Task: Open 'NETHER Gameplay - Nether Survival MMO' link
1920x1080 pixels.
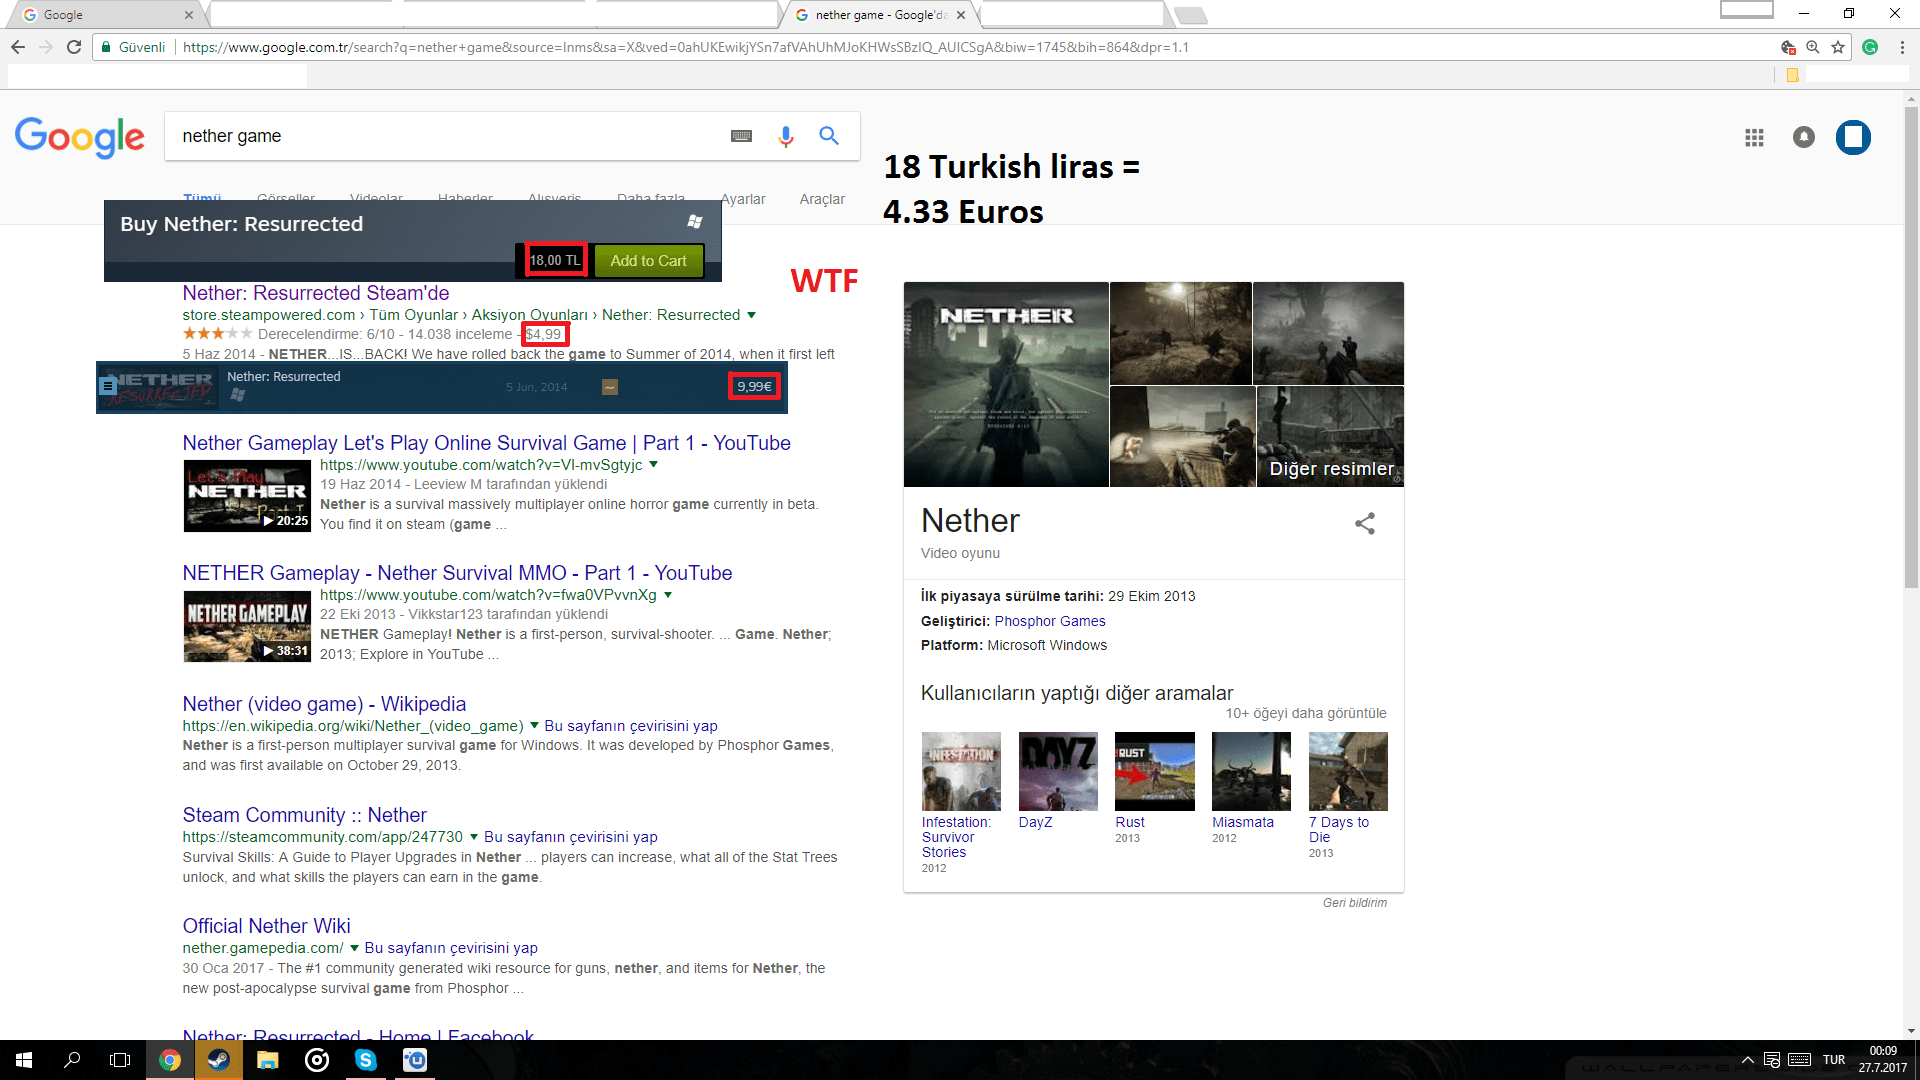Action: [x=457, y=573]
